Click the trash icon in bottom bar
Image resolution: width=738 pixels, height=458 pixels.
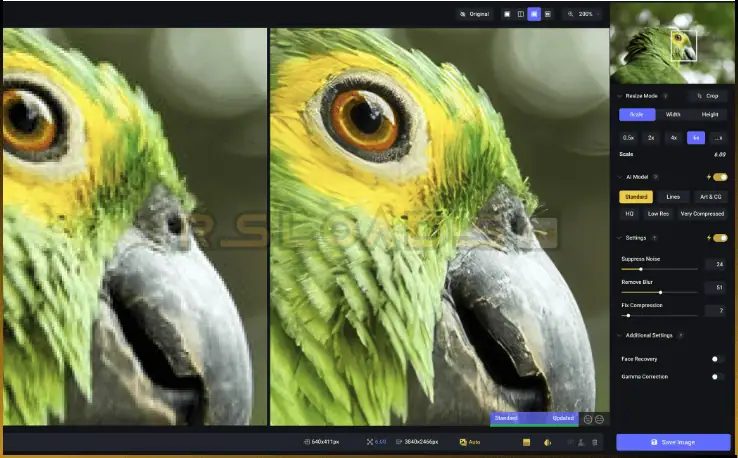pyautogui.click(x=595, y=441)
